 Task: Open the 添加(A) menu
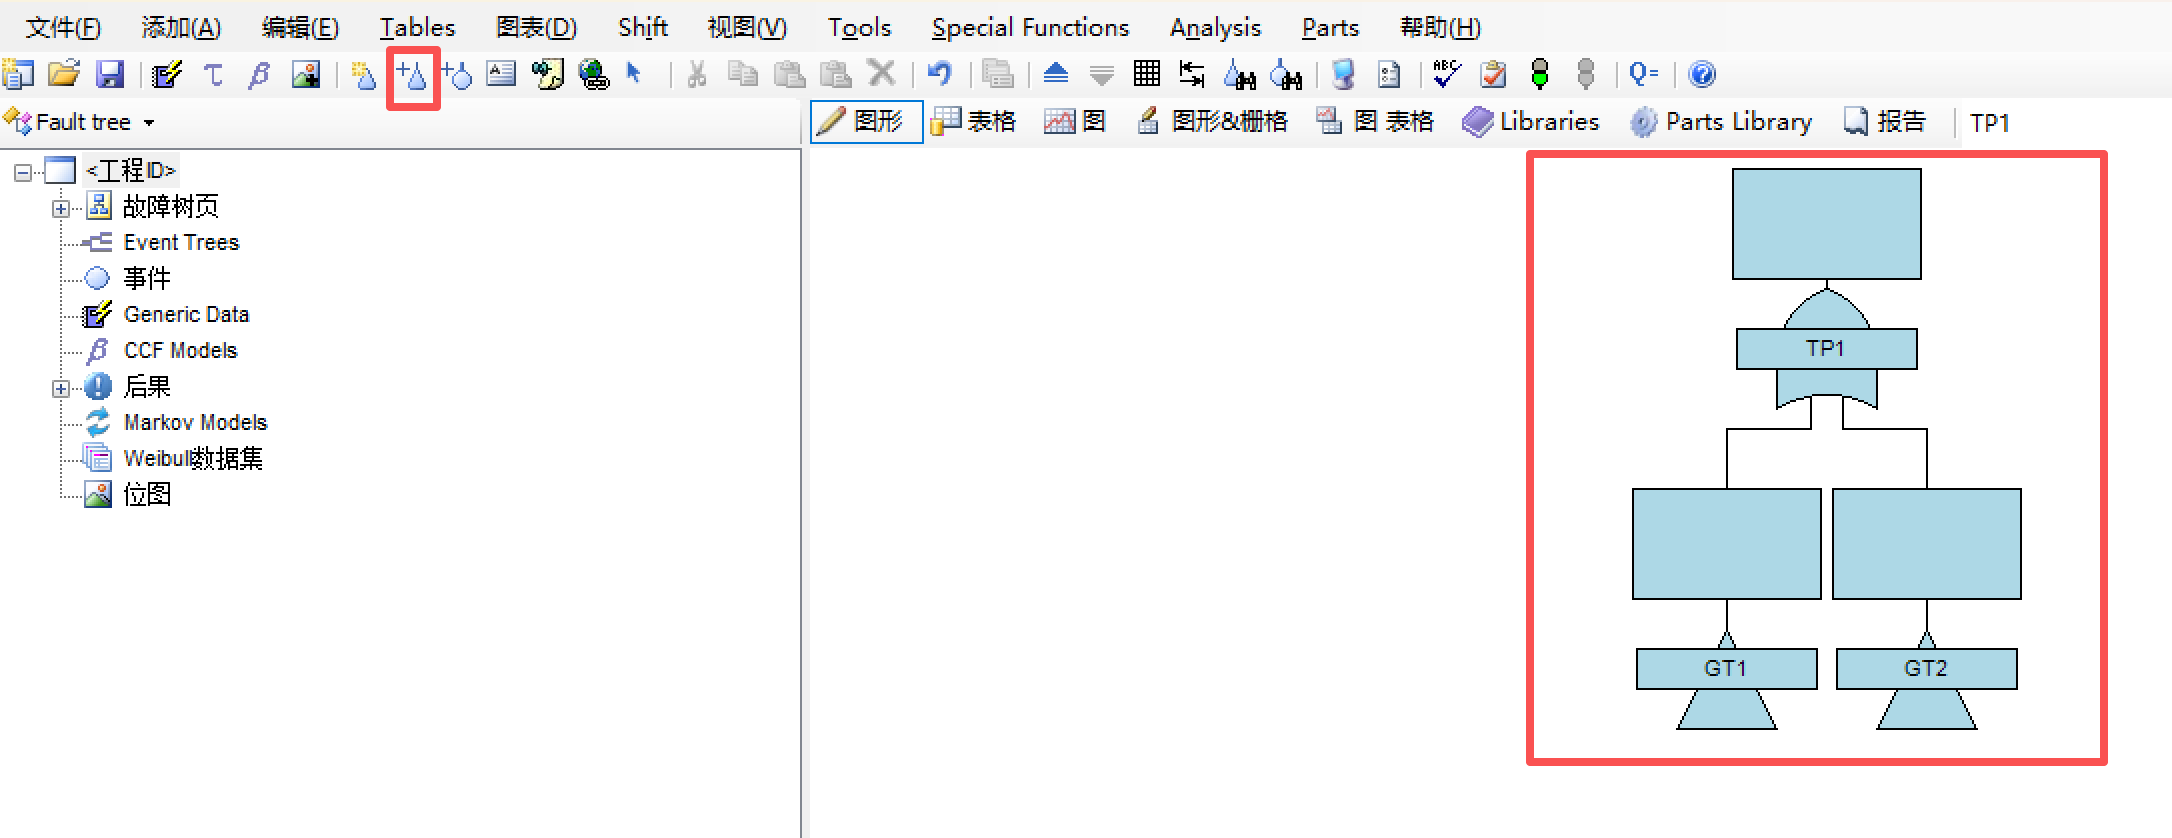[181, 27]
